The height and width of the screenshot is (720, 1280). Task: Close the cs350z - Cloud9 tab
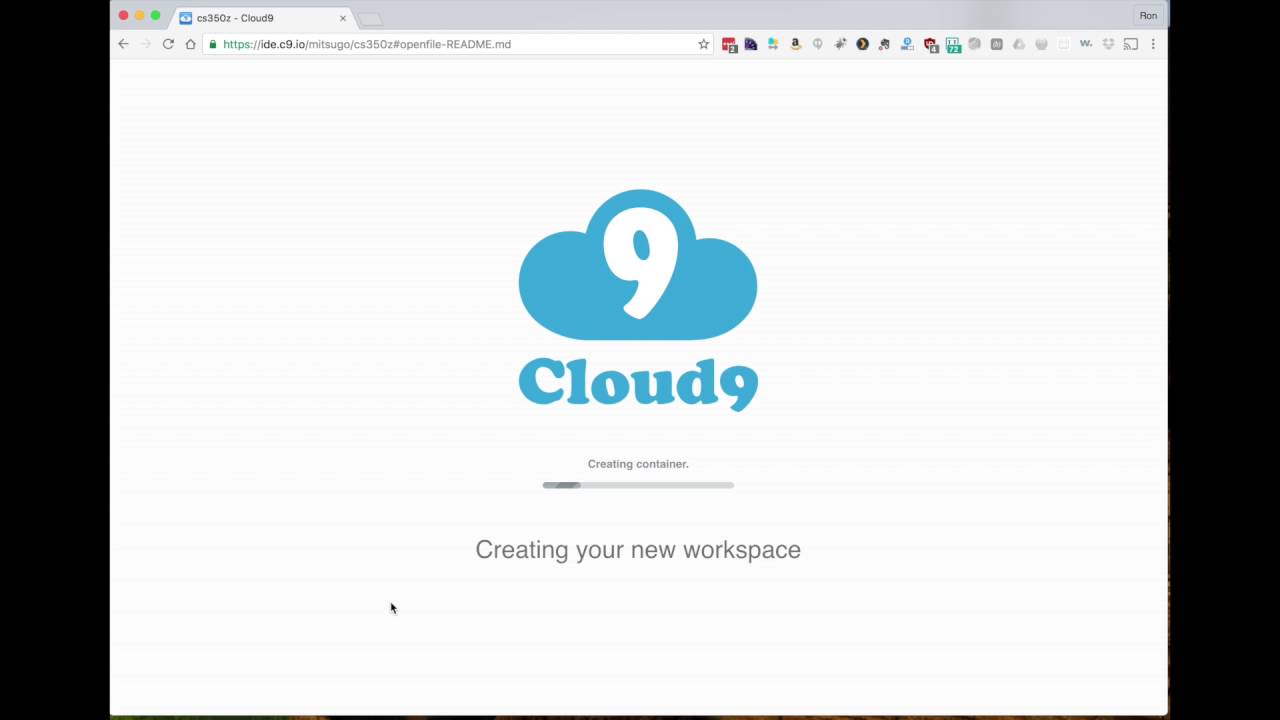(x=343, y=18)
